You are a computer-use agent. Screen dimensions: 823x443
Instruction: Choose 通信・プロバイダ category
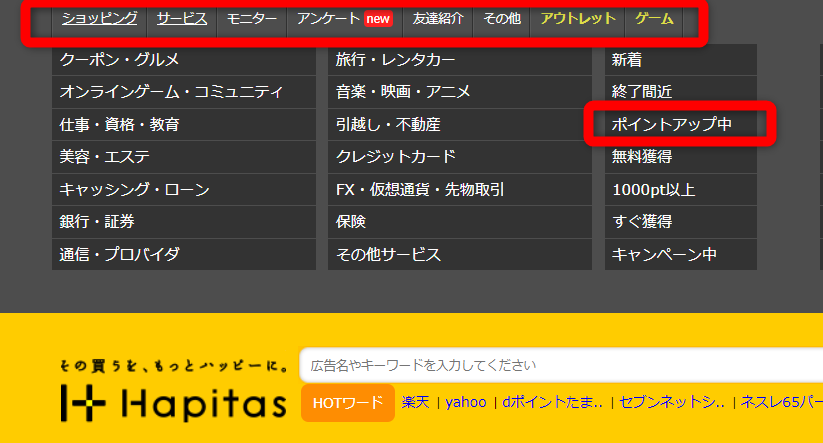(x=184, y=254)
